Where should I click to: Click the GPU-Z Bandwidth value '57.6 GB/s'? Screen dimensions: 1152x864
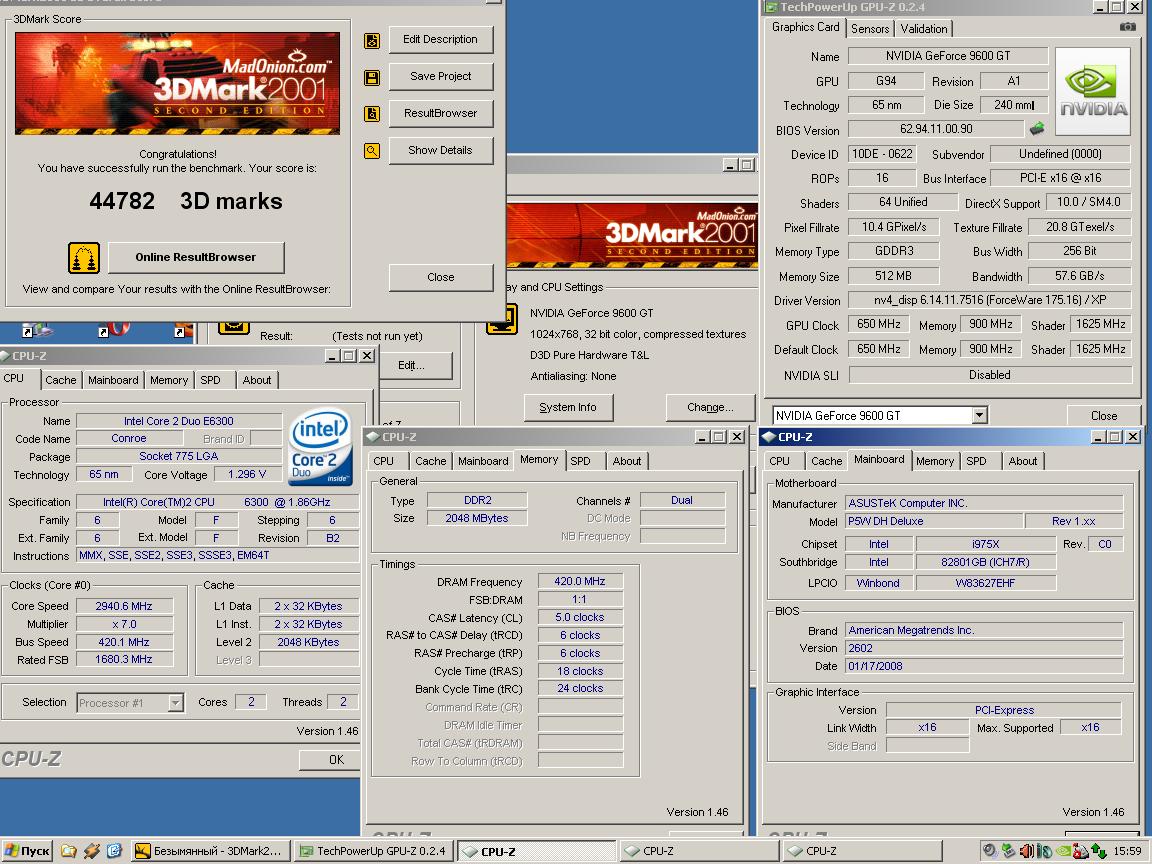[x=1079, y=276]
